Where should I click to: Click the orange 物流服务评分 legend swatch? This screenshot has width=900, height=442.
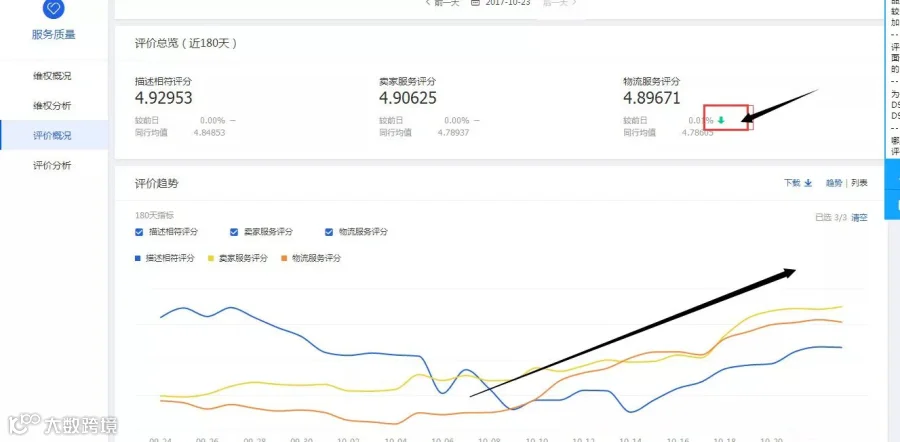284,258
